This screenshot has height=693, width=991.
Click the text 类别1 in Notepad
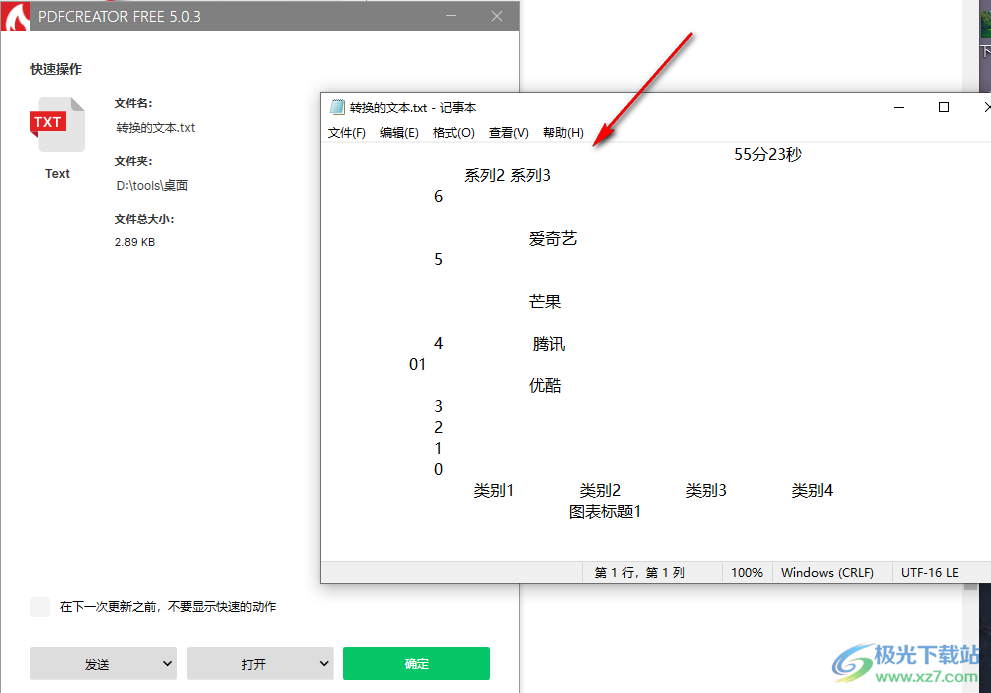tap(494, 490)
